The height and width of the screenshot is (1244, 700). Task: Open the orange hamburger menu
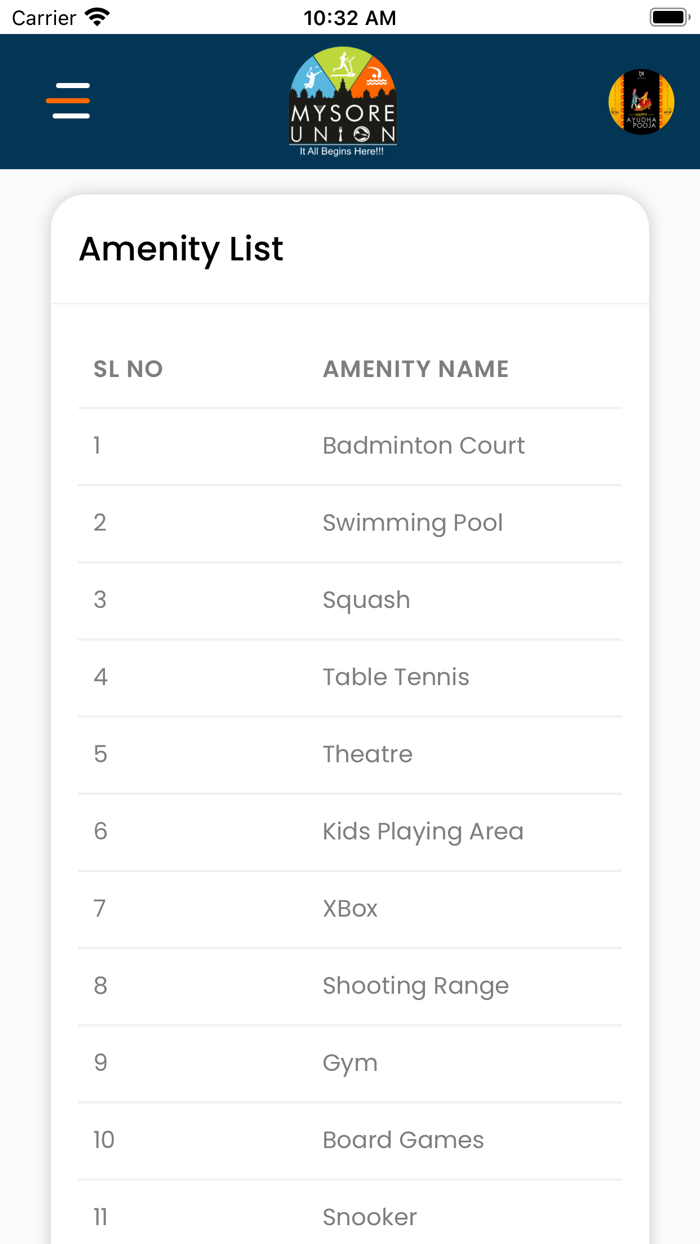point(68,101)
